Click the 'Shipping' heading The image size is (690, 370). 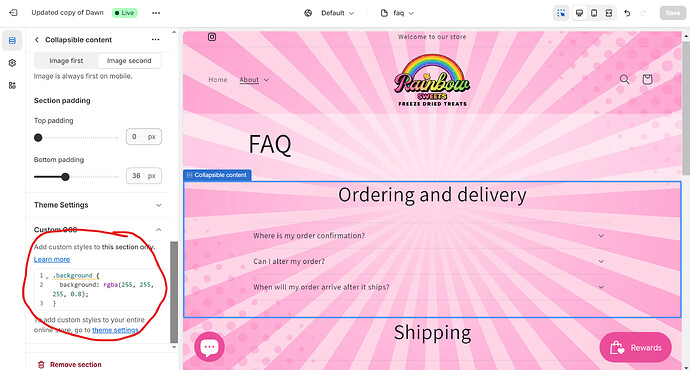point(432,333)
